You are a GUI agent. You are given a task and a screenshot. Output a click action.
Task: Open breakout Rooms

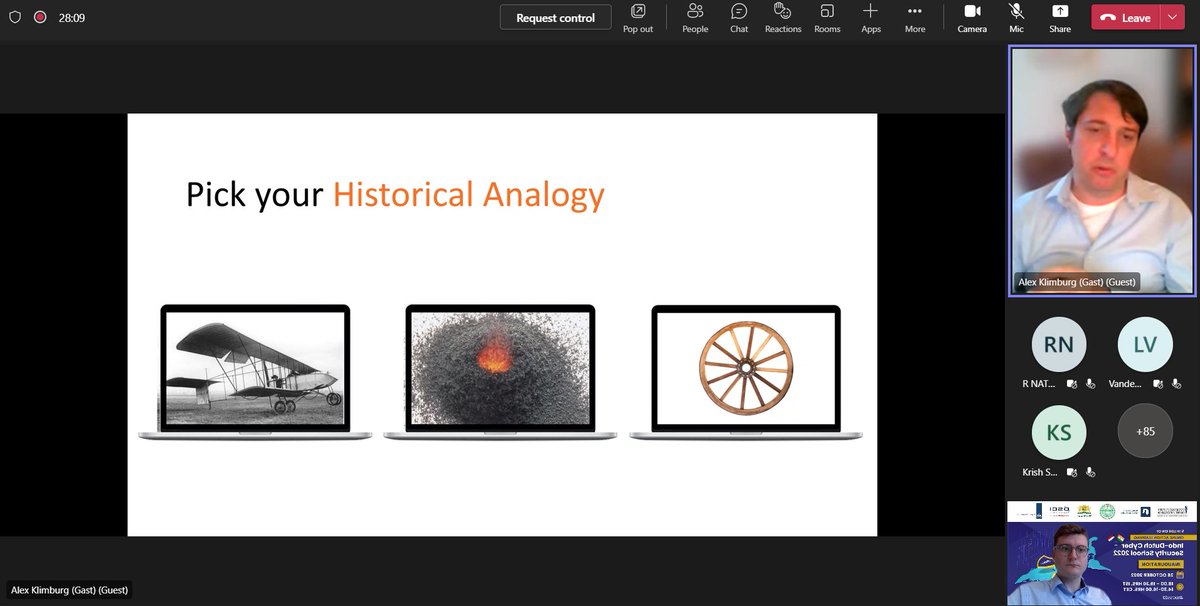pyautogui.click(x=827, y=18)
